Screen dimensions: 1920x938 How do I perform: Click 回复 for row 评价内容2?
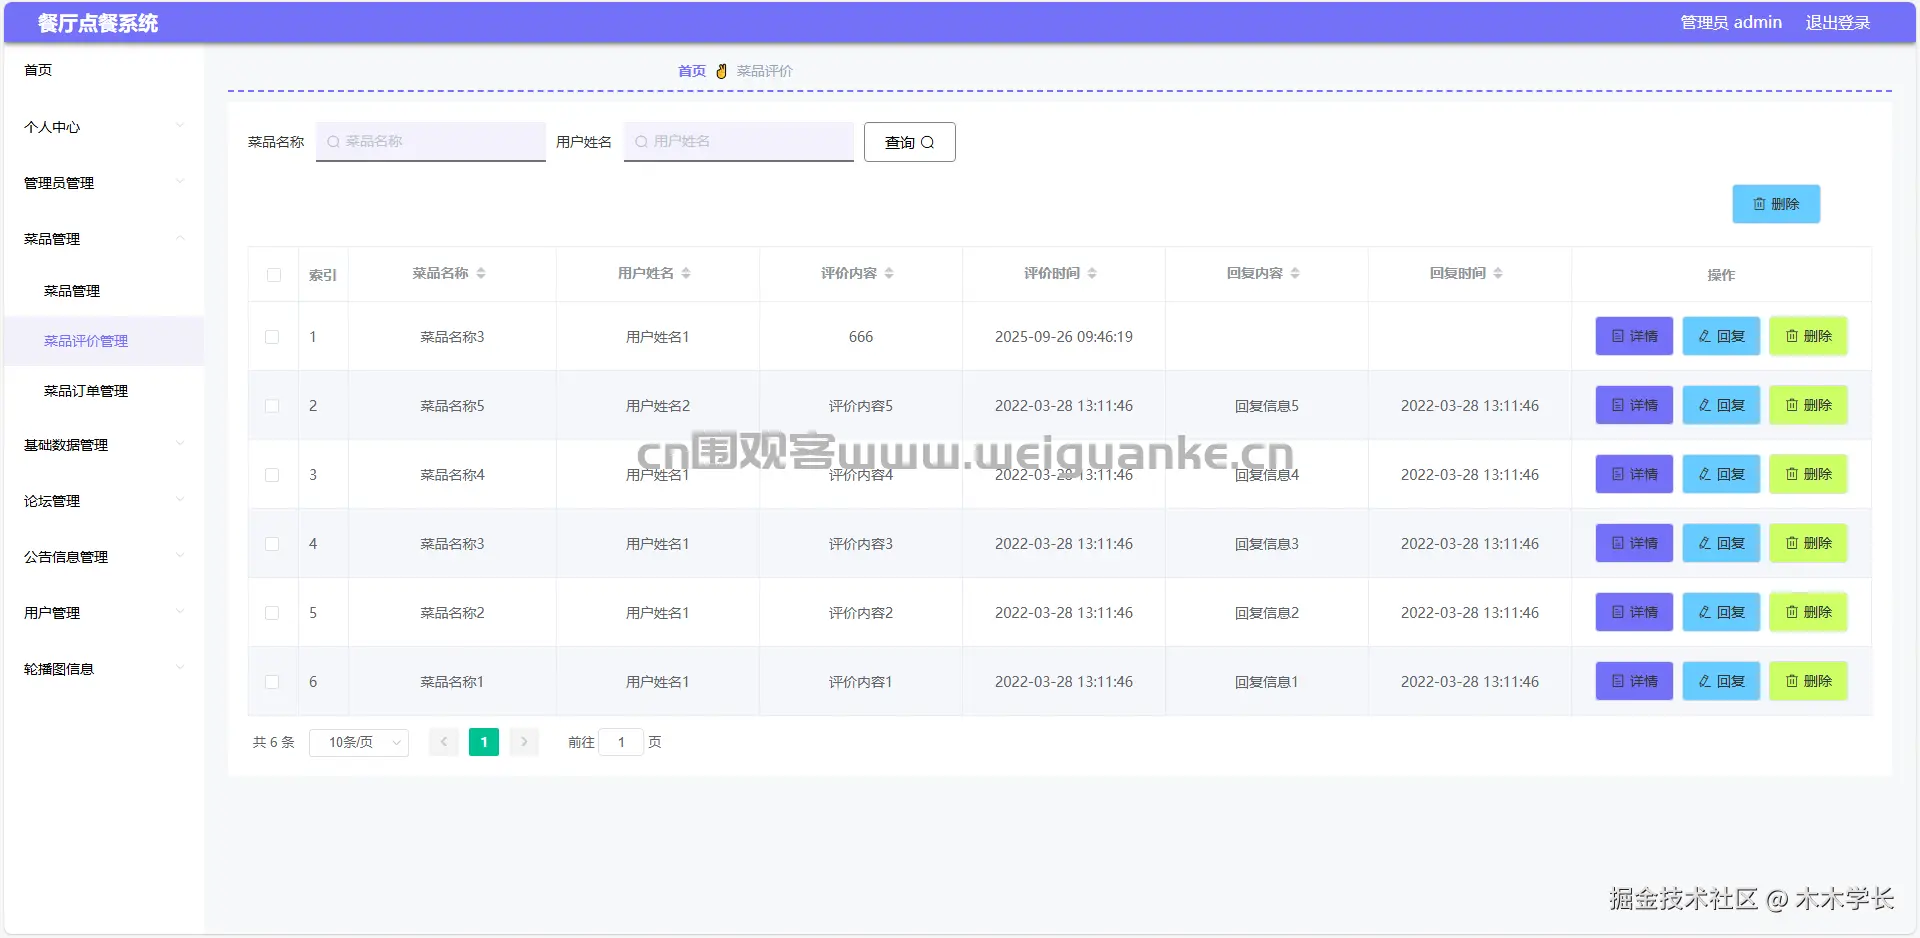tap(1721, 612)
